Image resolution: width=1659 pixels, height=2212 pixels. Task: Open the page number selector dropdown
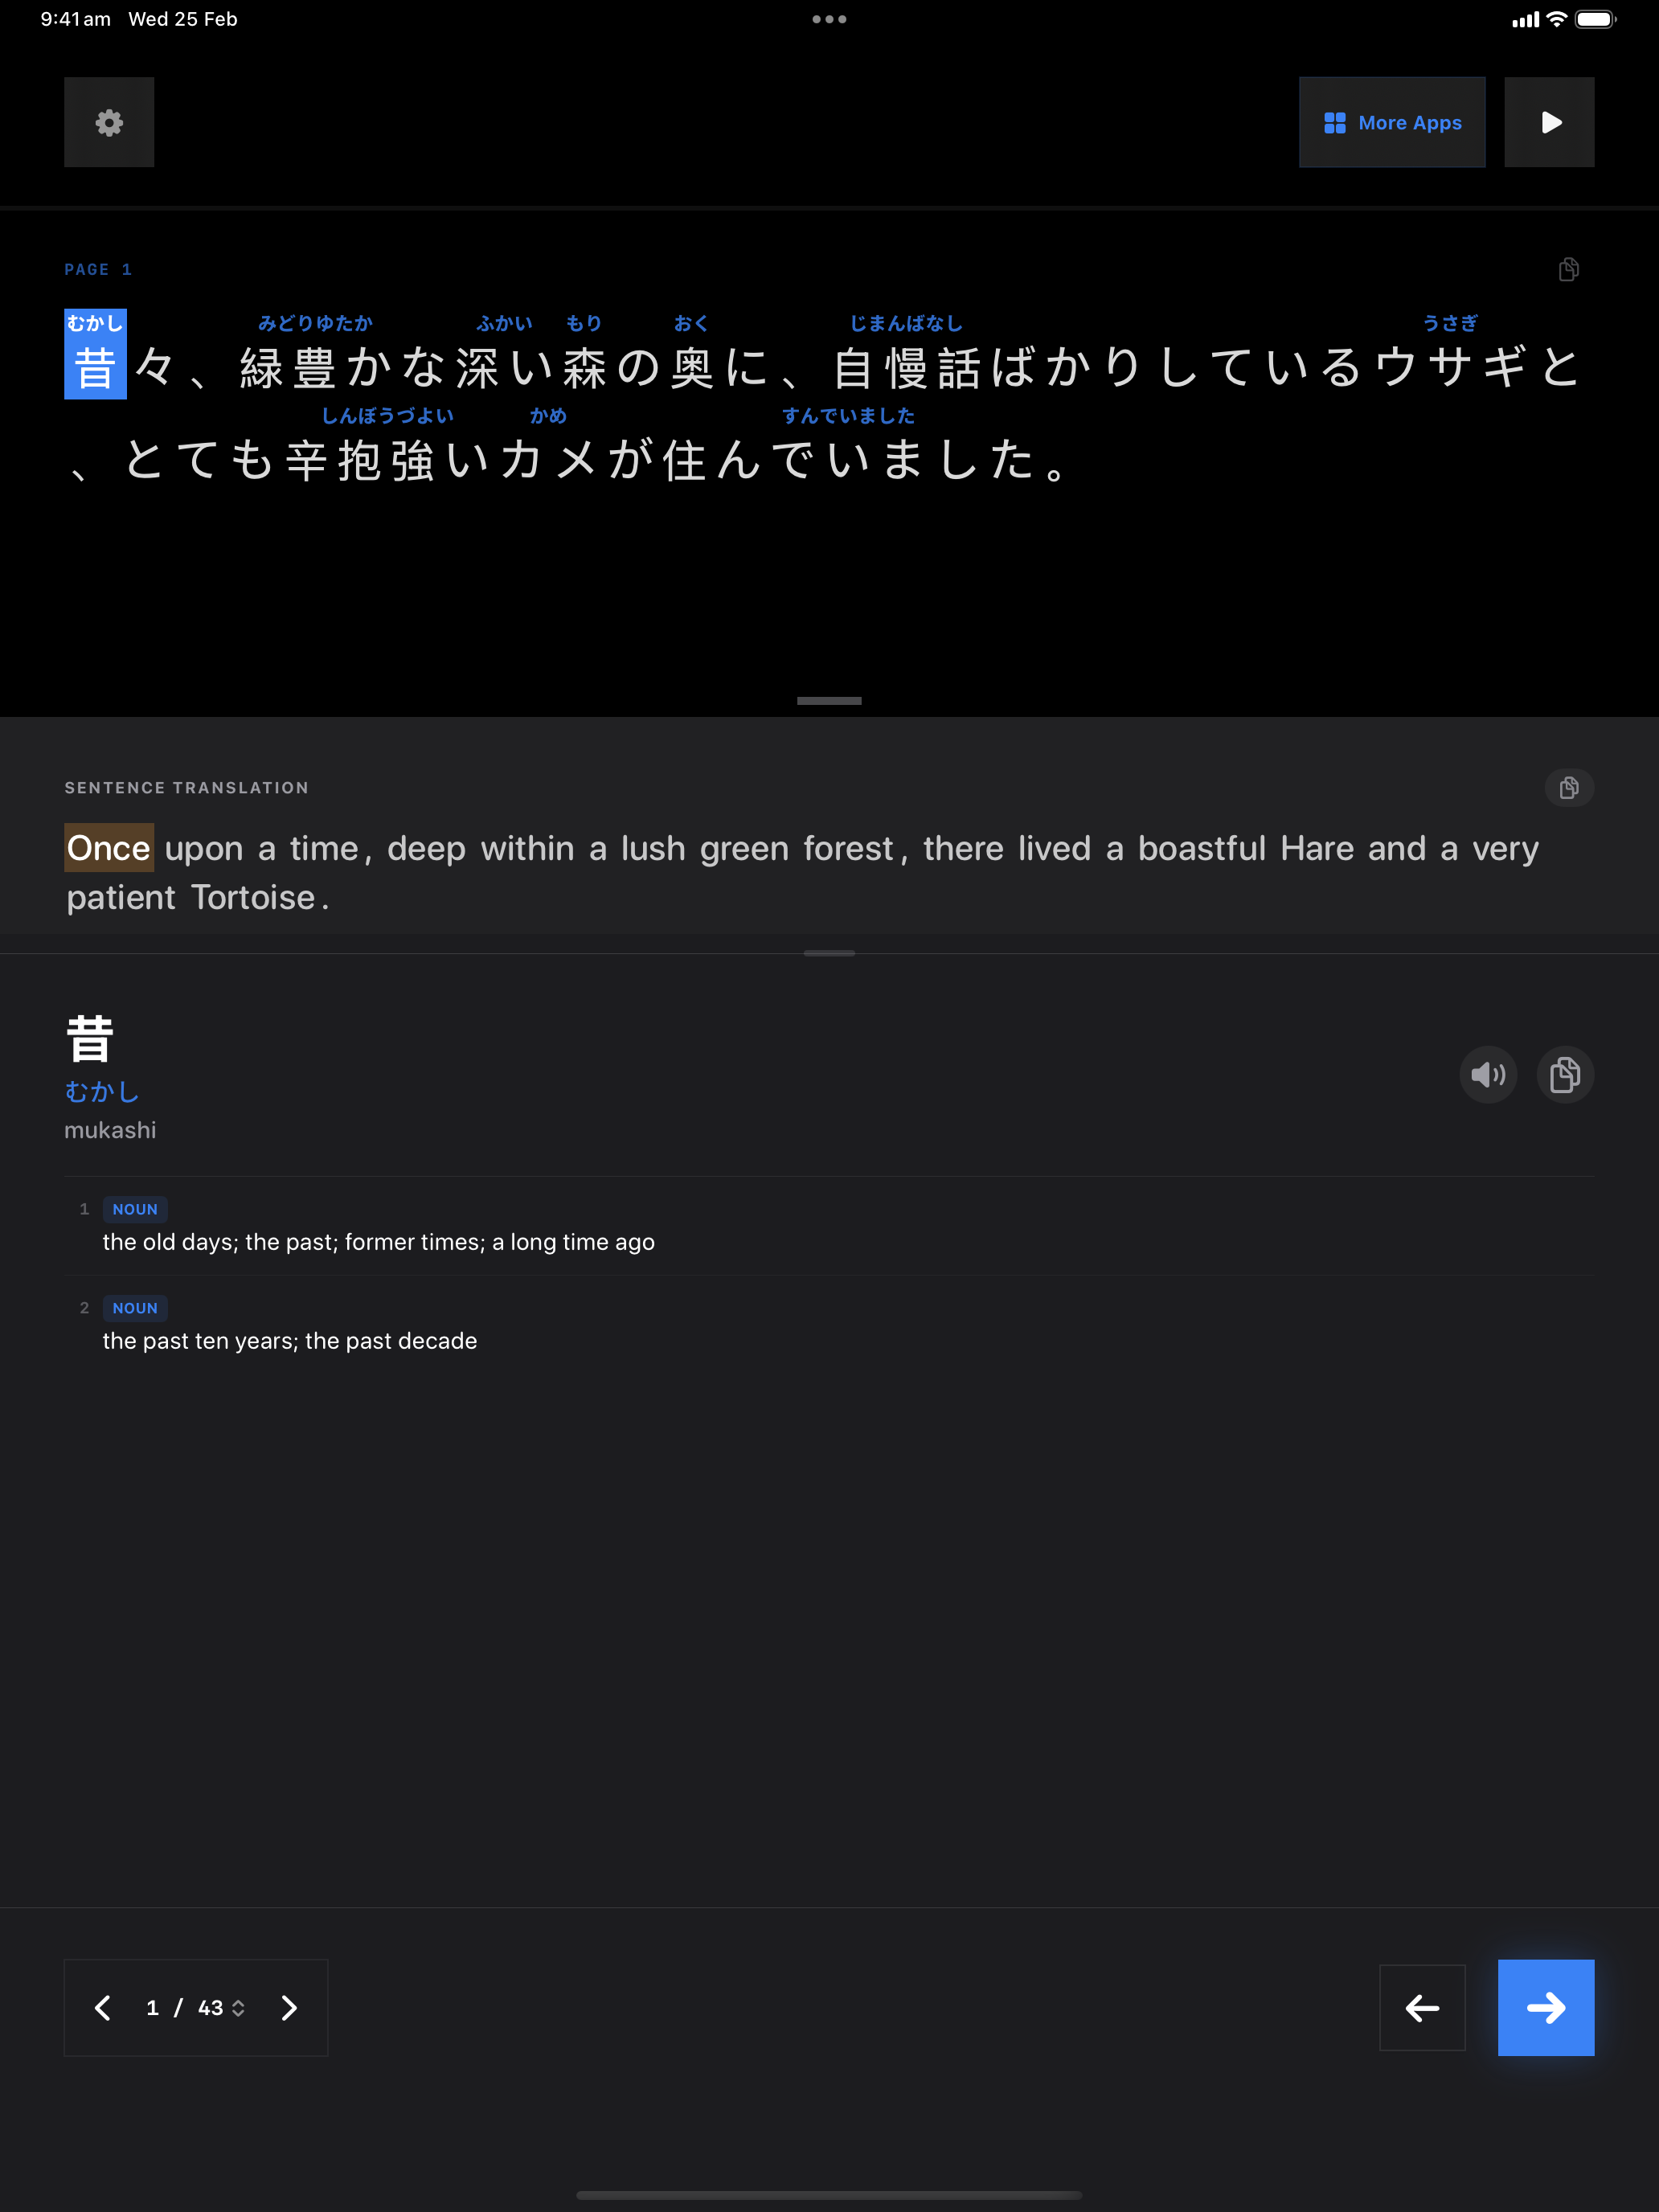pos(196,2007)
